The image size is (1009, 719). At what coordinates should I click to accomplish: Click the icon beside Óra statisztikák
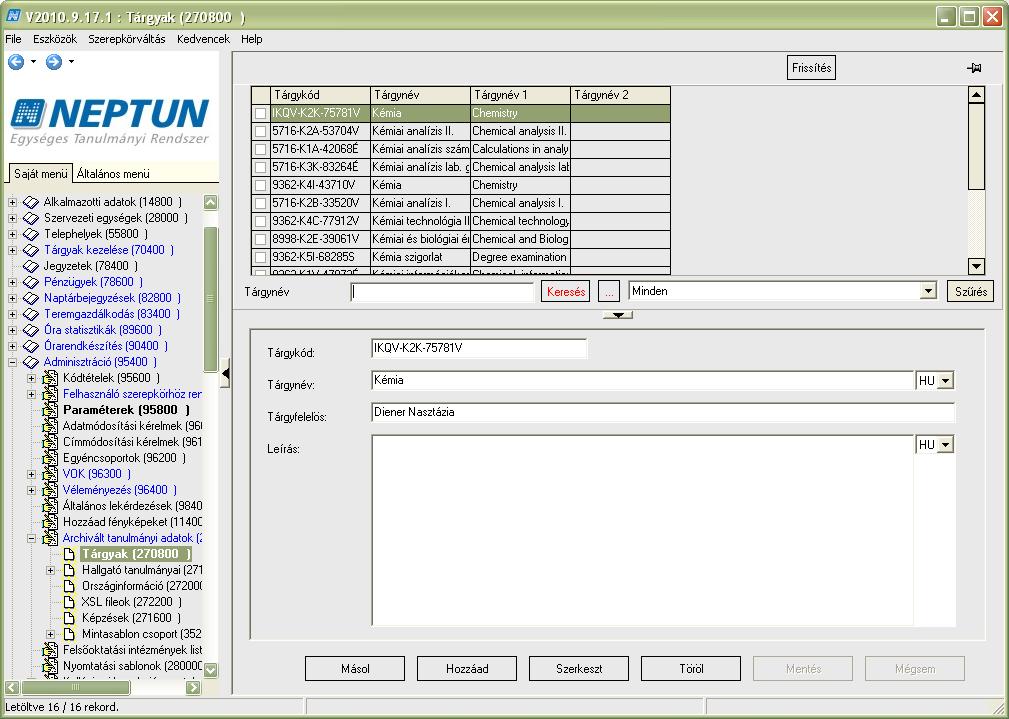31,330
